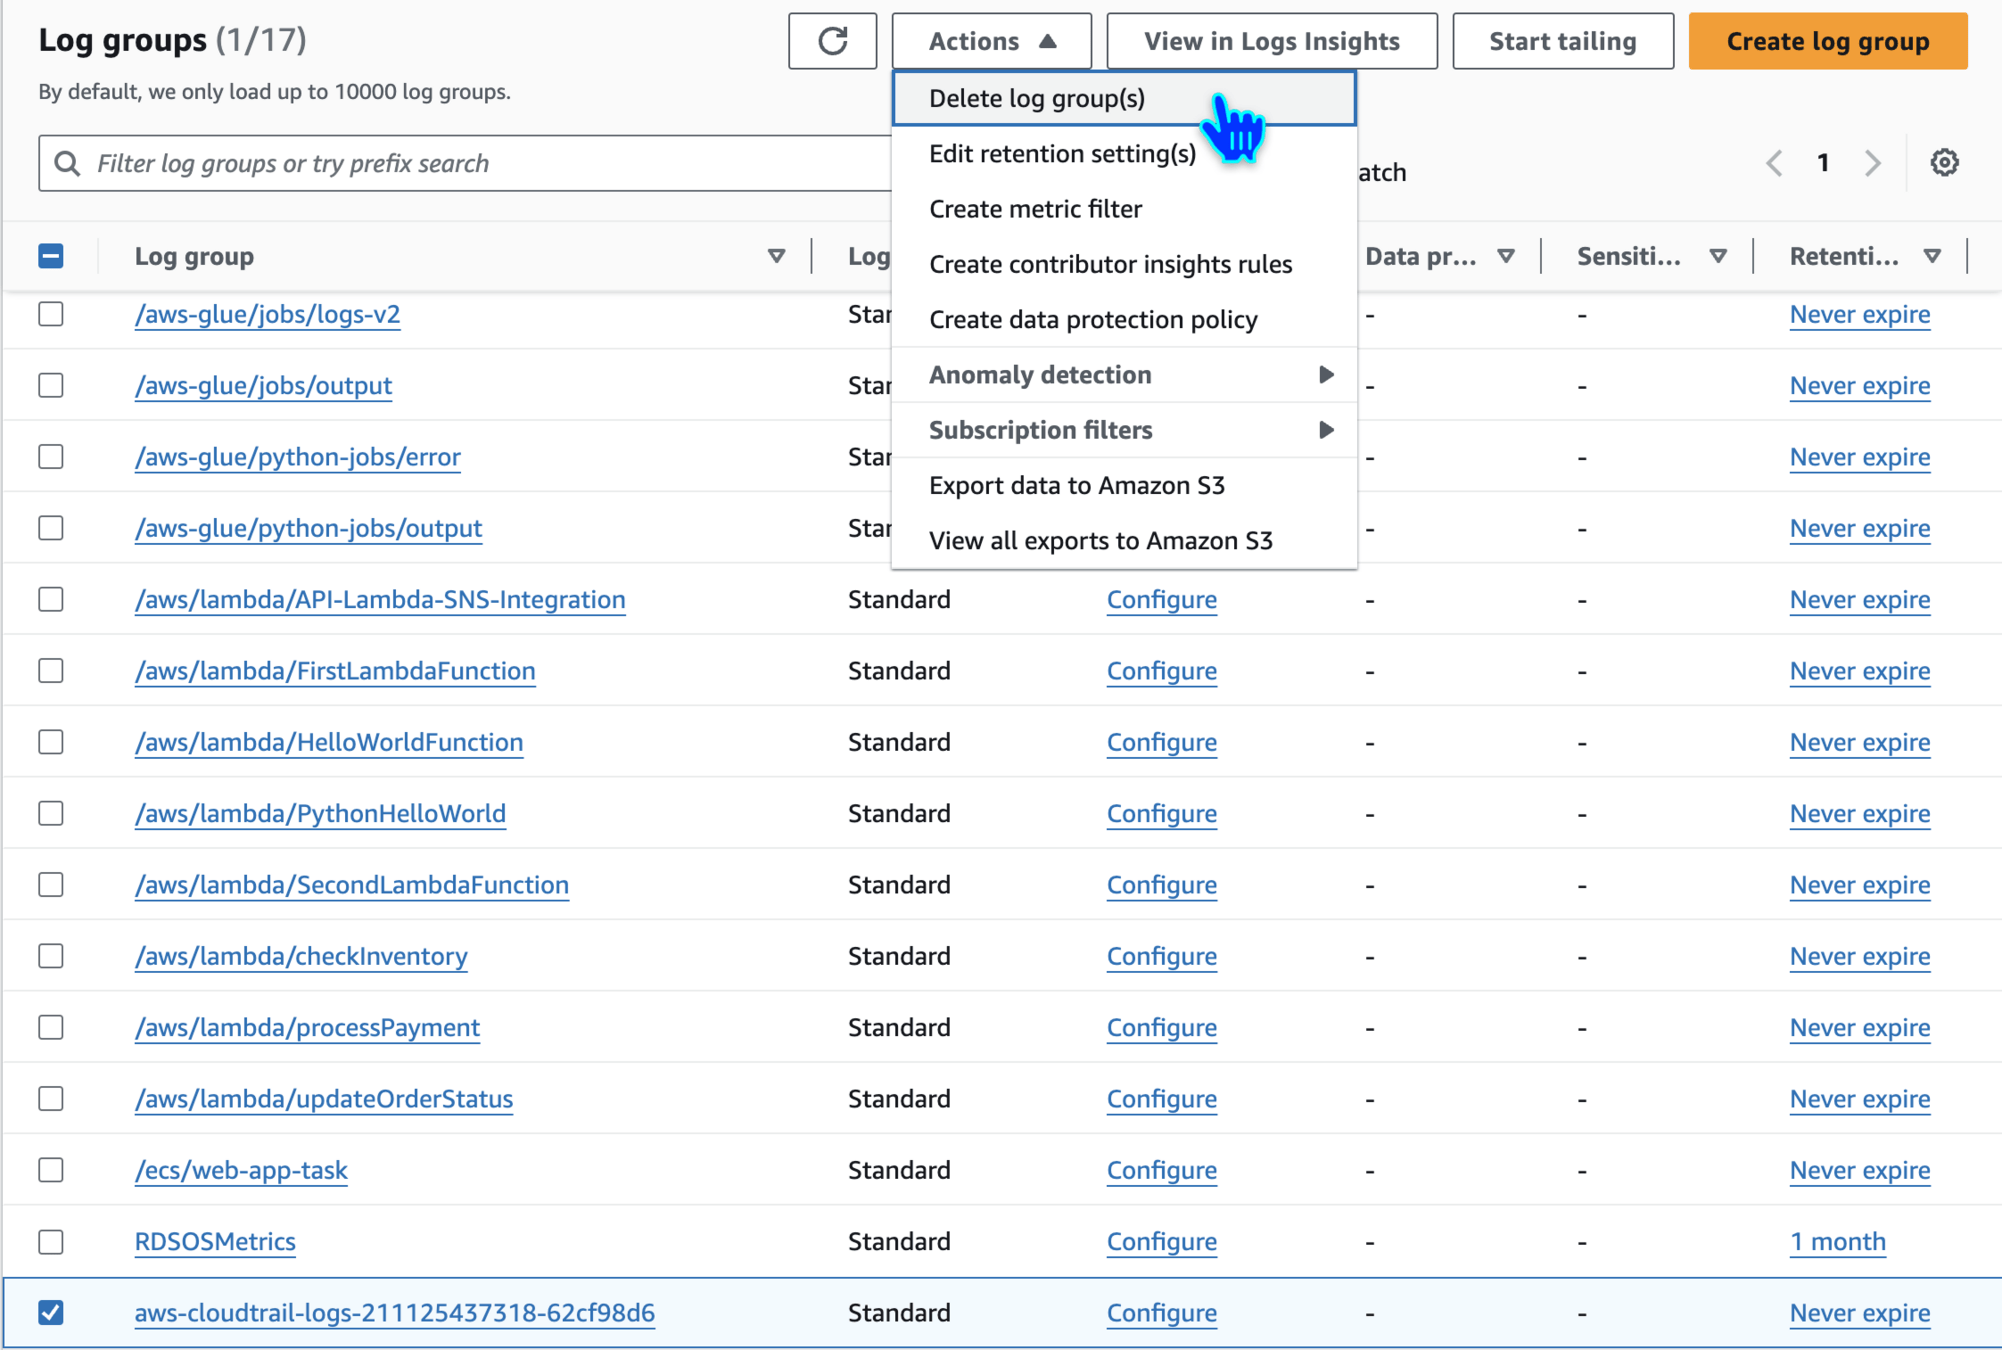Go to next page arrow
2002x1350 pixels.
tap(1872, 163)
